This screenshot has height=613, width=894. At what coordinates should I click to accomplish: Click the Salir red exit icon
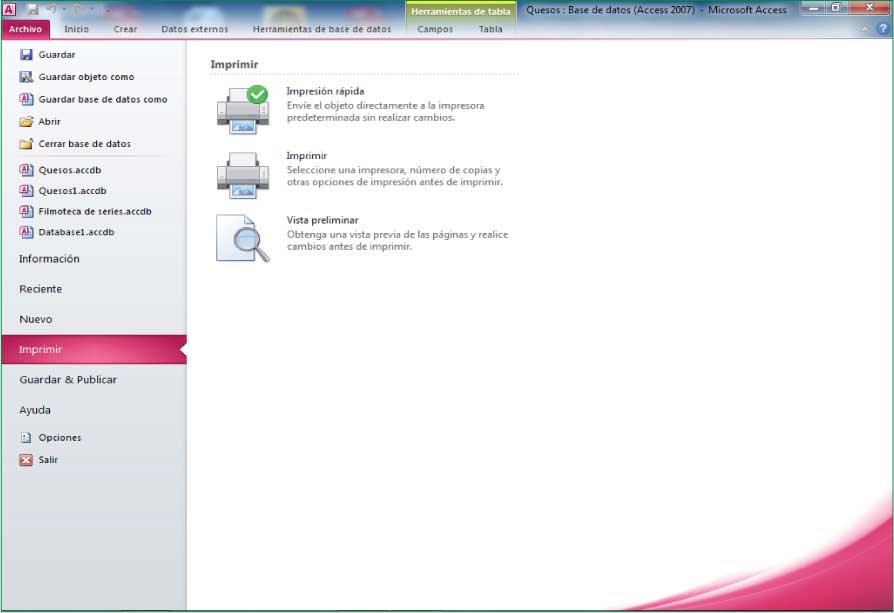click(26, 460)
